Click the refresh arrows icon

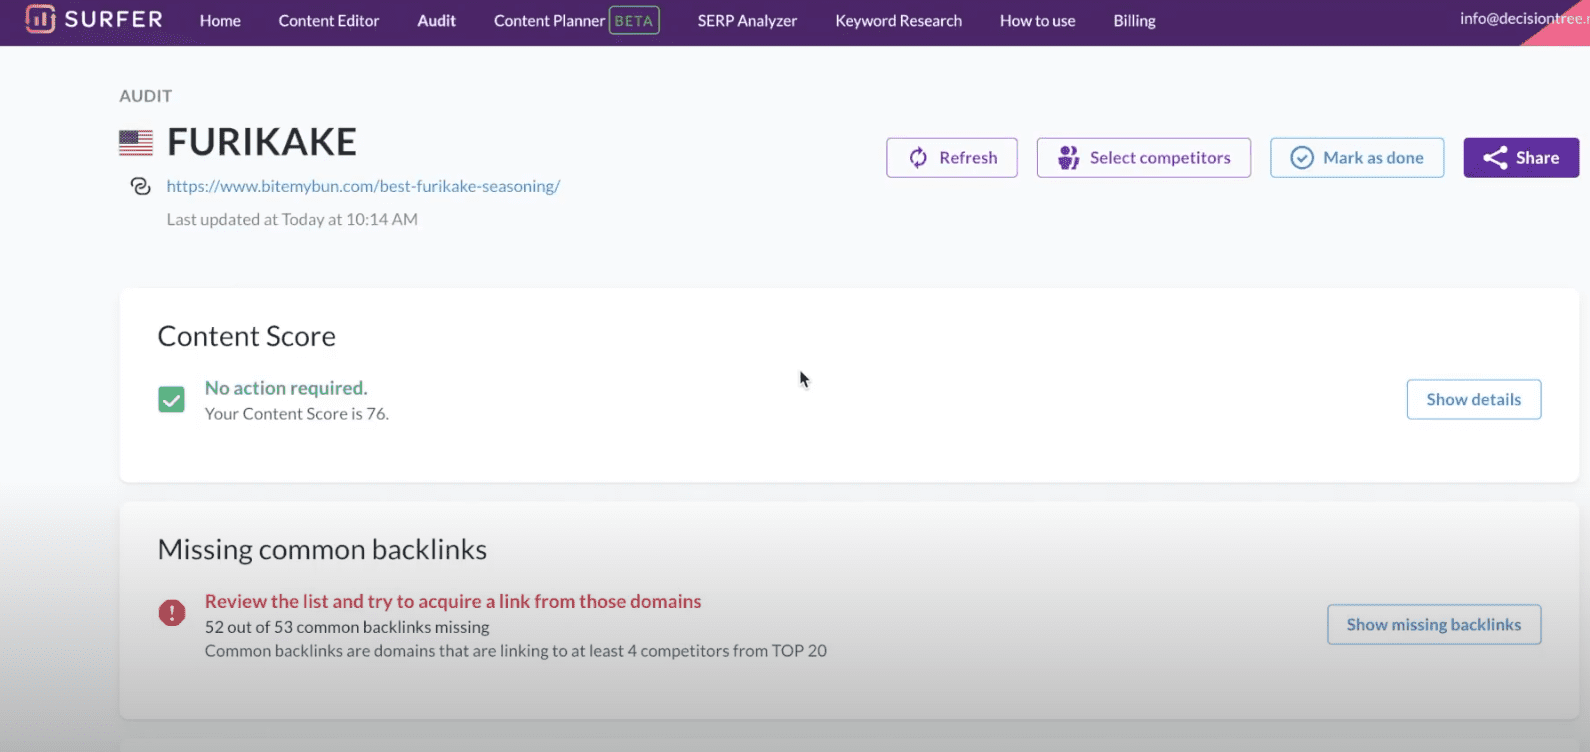(918, 158)
